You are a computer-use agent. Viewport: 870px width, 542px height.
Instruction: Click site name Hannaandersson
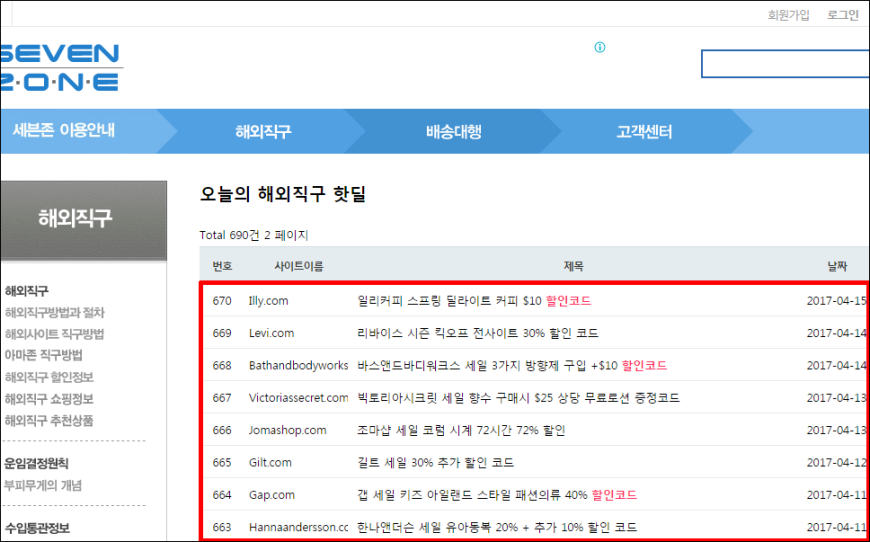[299, 526]
